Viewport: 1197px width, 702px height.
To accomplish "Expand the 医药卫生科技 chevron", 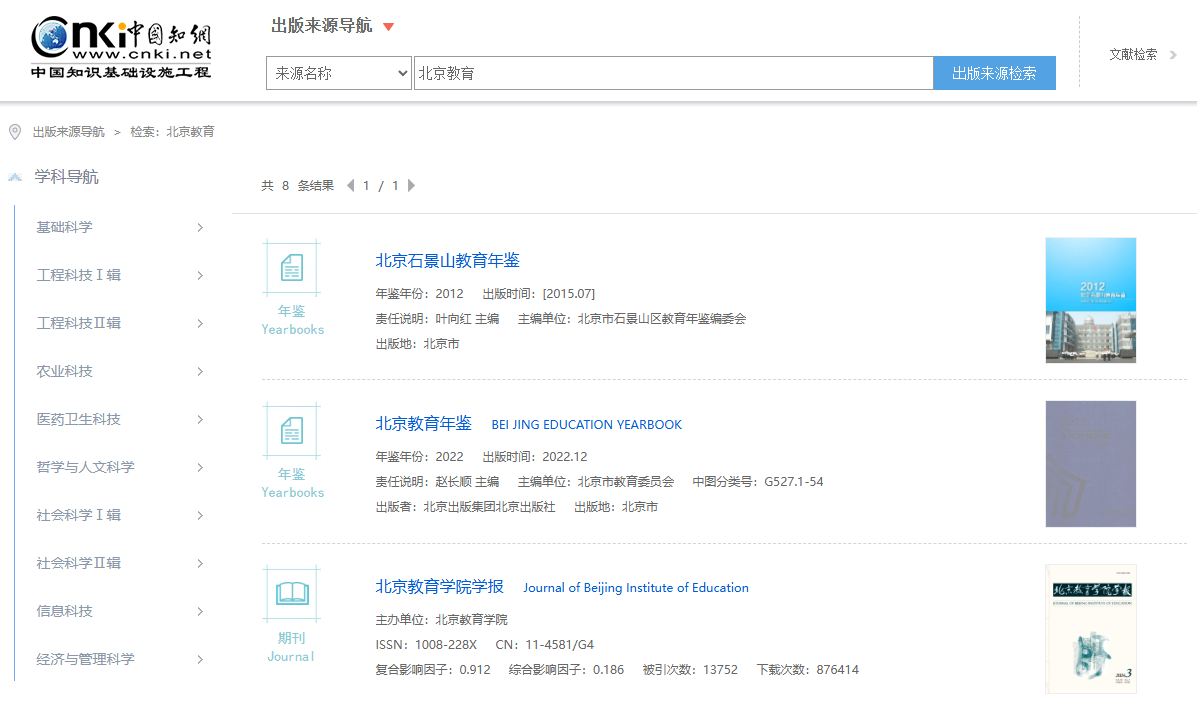I will point(200,420).
